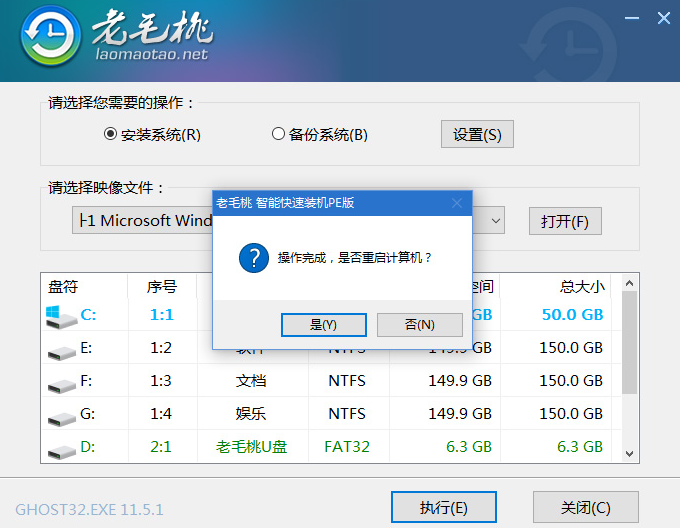Click the Windows drive icon for C:

coord(60,317)
